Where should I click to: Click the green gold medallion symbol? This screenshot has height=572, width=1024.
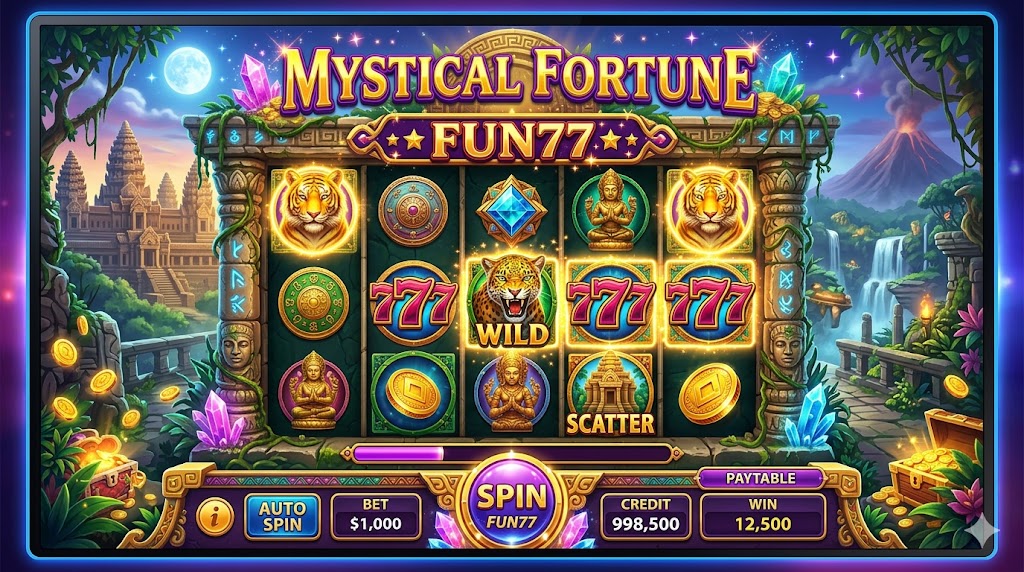pos(313,302)
